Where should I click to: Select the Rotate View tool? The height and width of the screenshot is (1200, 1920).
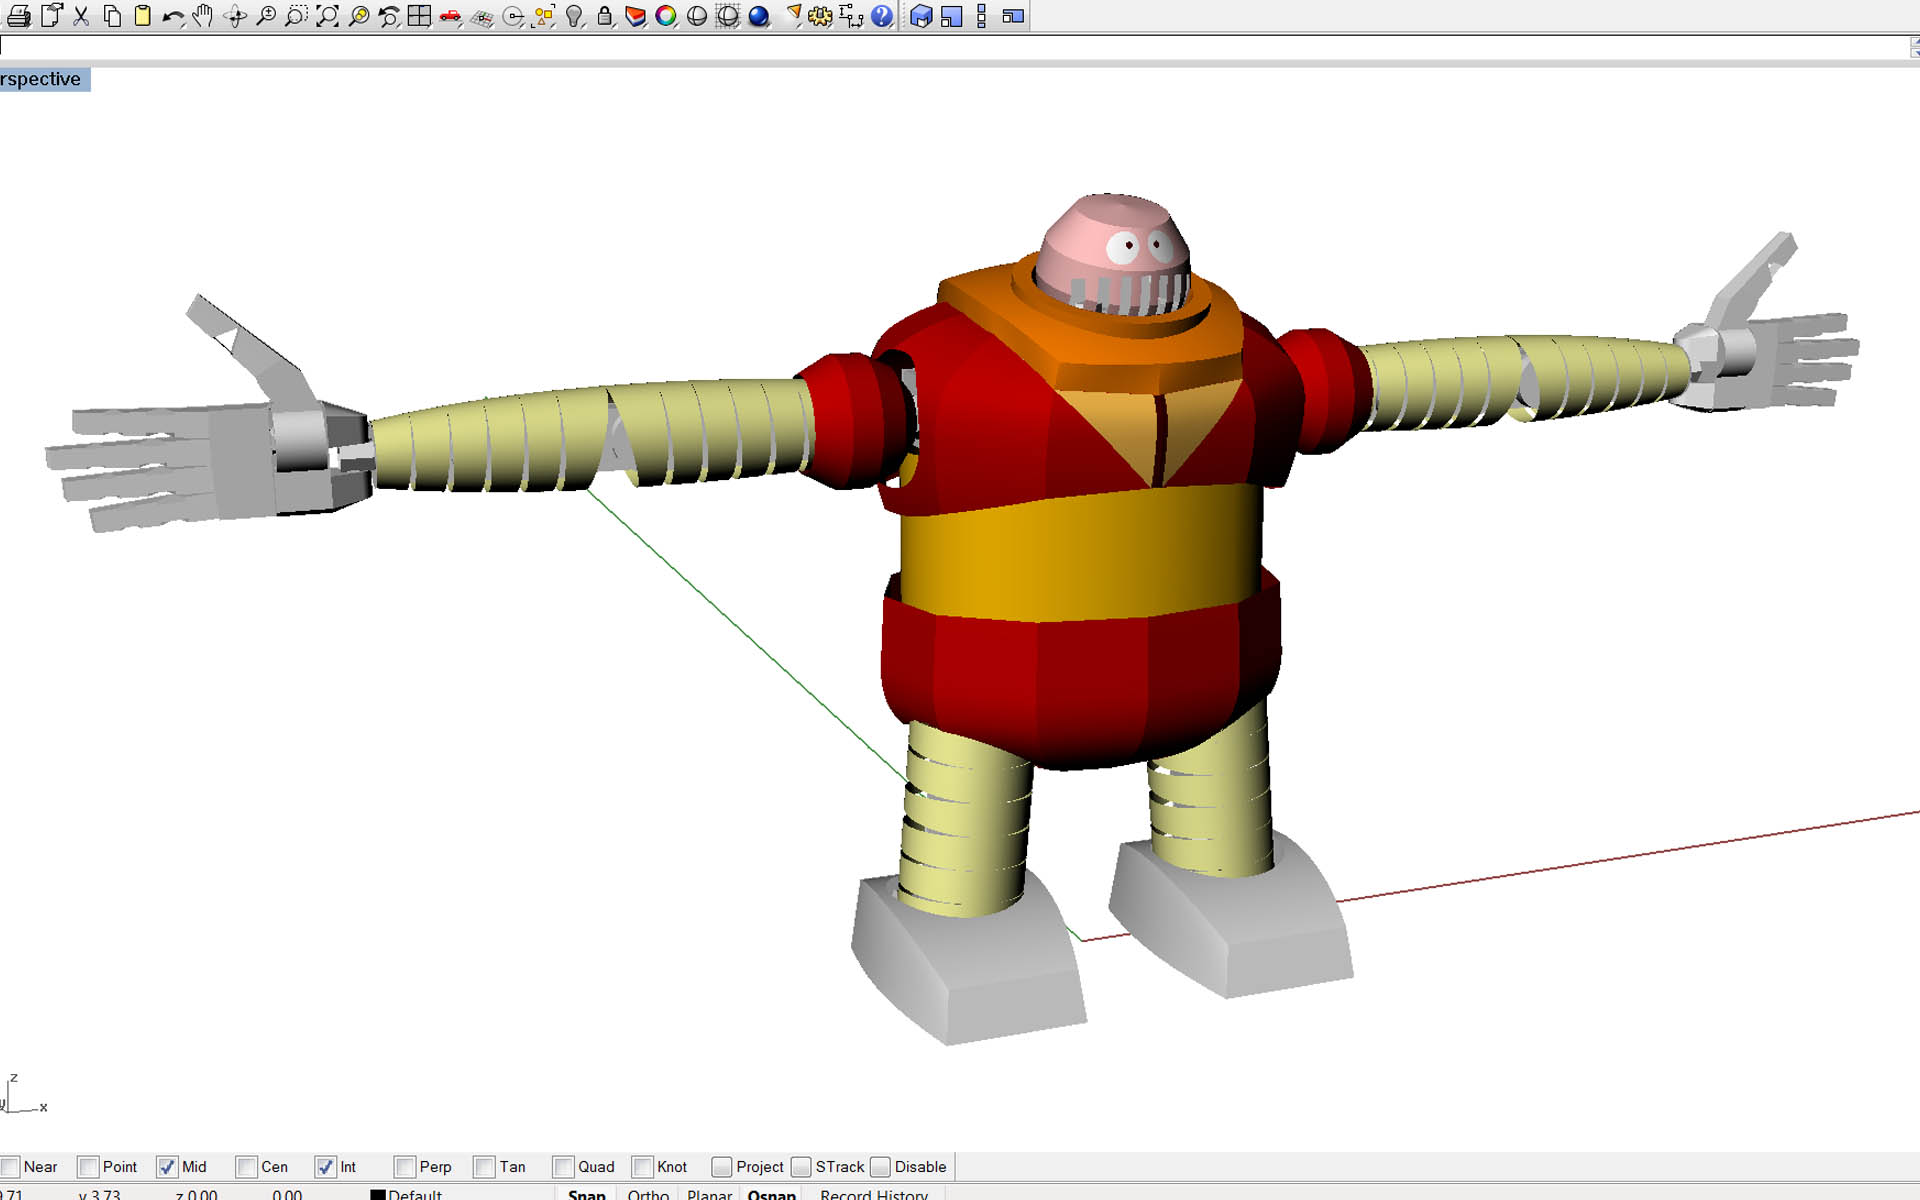(235, 16)
